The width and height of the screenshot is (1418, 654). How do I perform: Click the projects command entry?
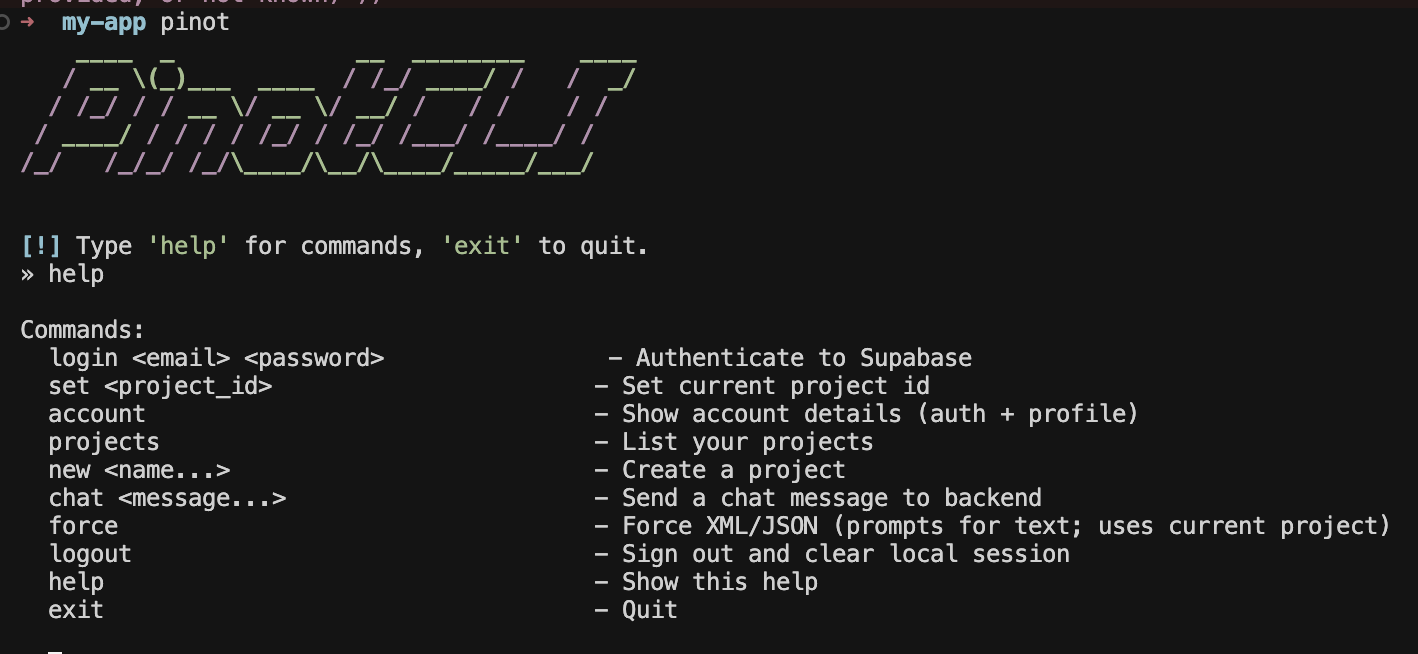pyautogui.click(x=104, y=442)
